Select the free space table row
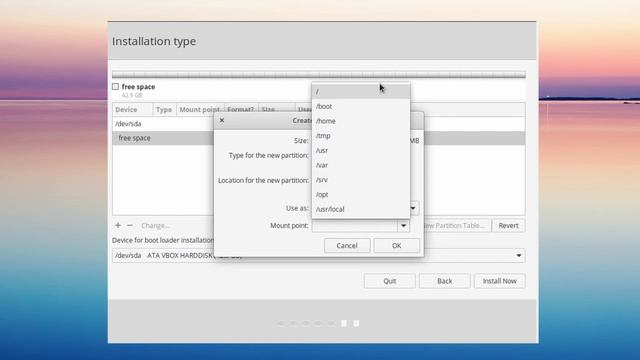Screen dimensions: 640x360 [x=163, y=138]
